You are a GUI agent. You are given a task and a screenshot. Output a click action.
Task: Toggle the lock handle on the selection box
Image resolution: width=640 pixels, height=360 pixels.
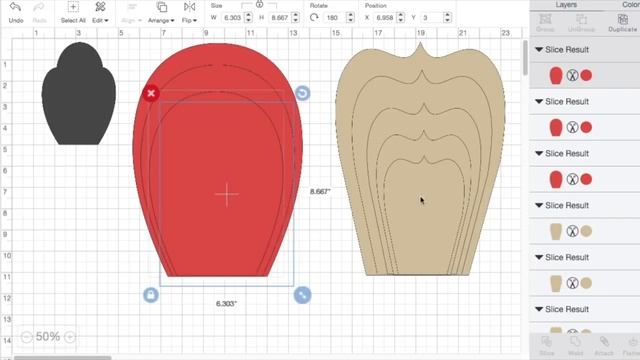151,295
